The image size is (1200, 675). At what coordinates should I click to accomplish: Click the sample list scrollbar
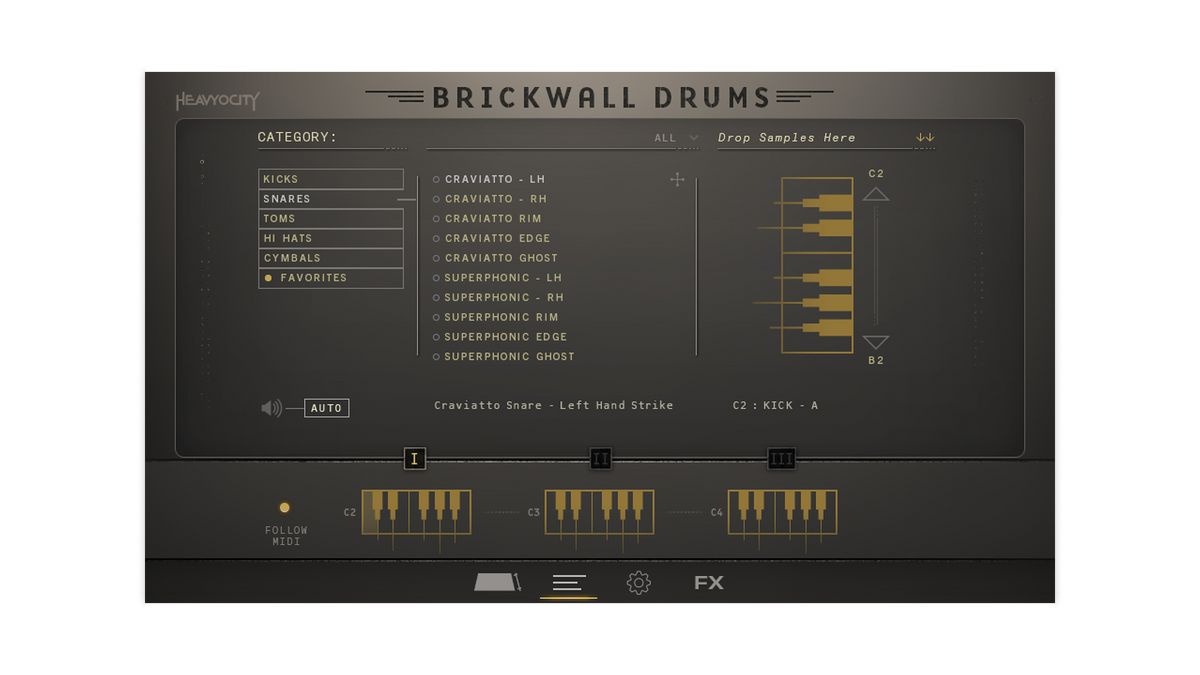696,266
